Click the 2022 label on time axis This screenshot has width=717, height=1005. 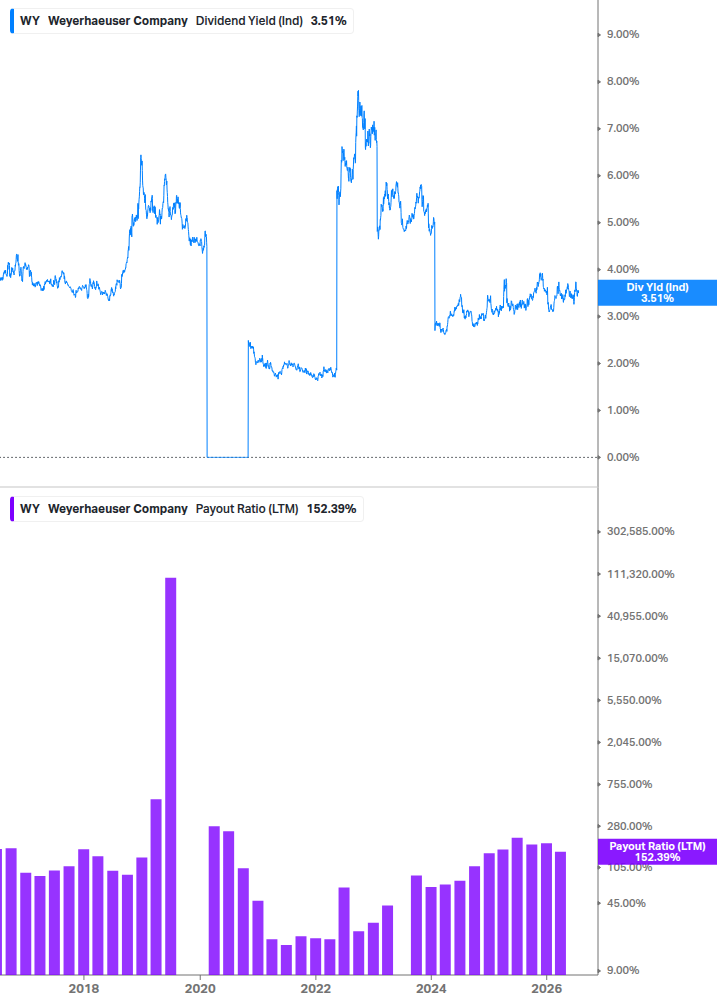tap(316, 988)
